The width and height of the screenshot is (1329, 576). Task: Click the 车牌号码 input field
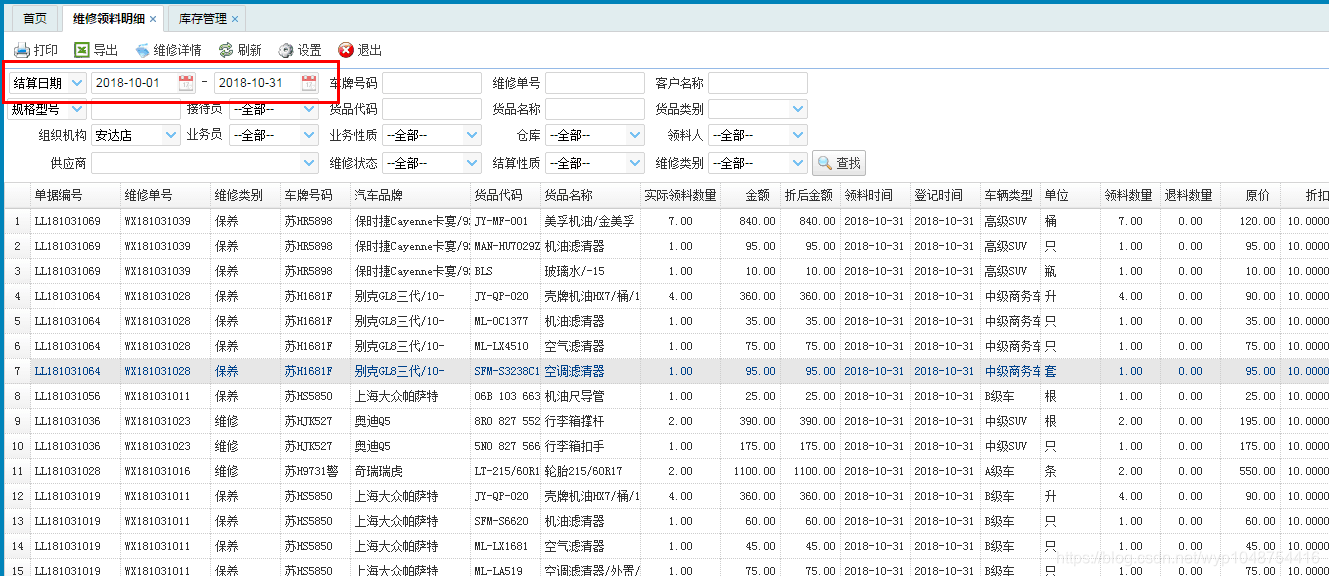click(x=432, y=83)
